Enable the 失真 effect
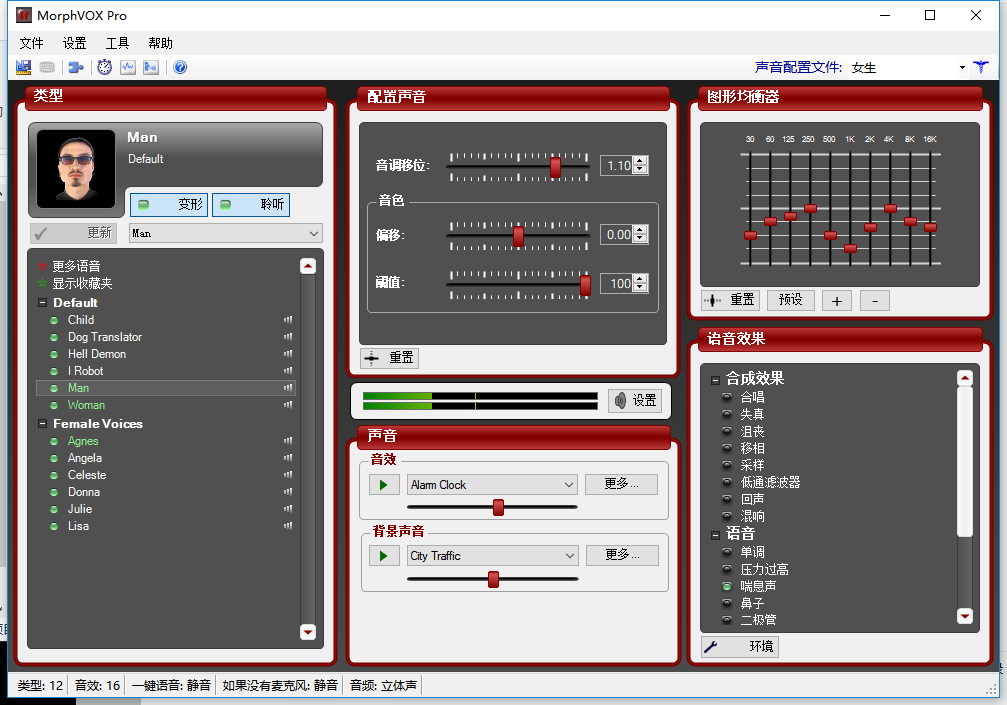Screen dimensions: 1007x705 (727, 414)
